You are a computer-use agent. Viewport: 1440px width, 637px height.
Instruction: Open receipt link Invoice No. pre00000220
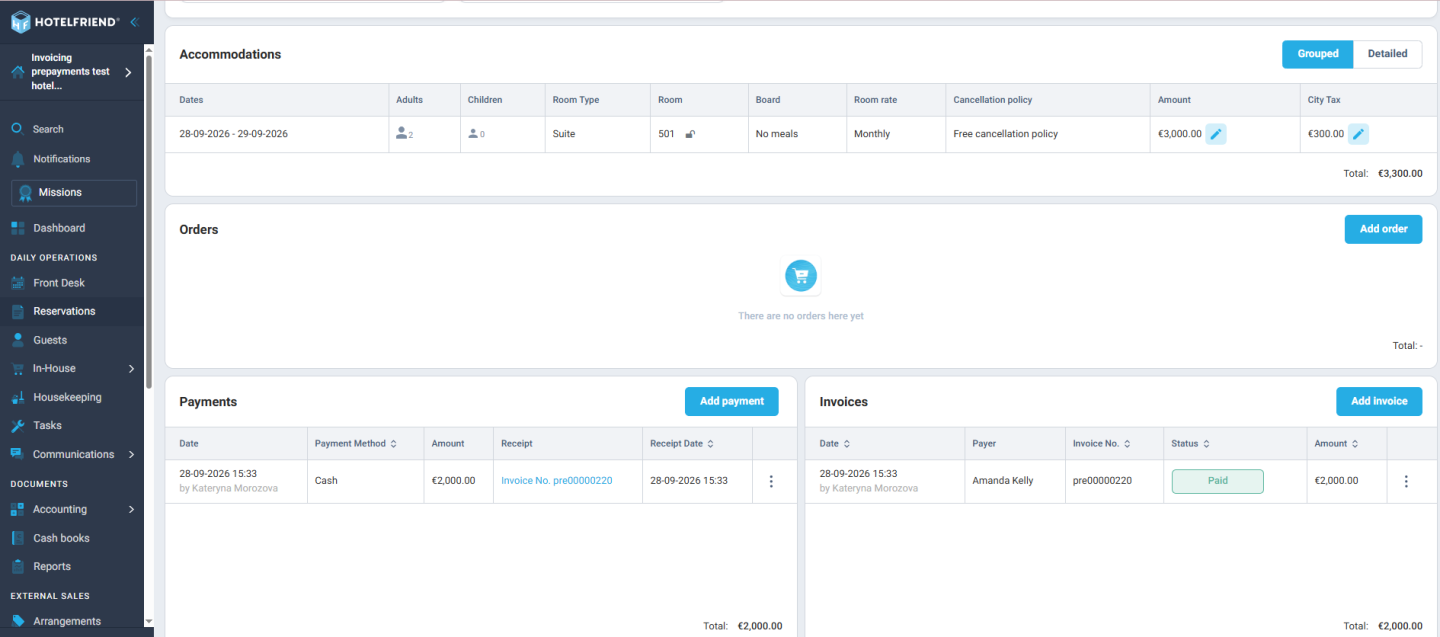[x=557, y=481]
